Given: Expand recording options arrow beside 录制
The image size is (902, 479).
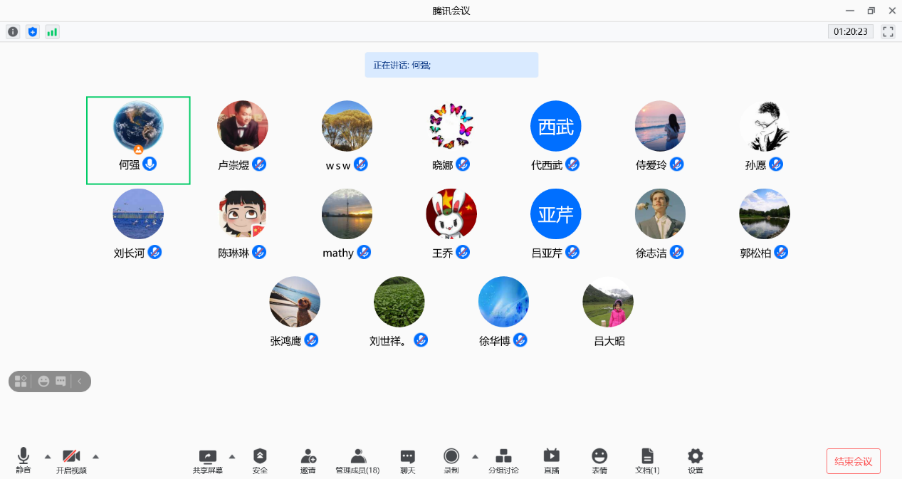Looking at the screenshot, I should pos(475,456).
